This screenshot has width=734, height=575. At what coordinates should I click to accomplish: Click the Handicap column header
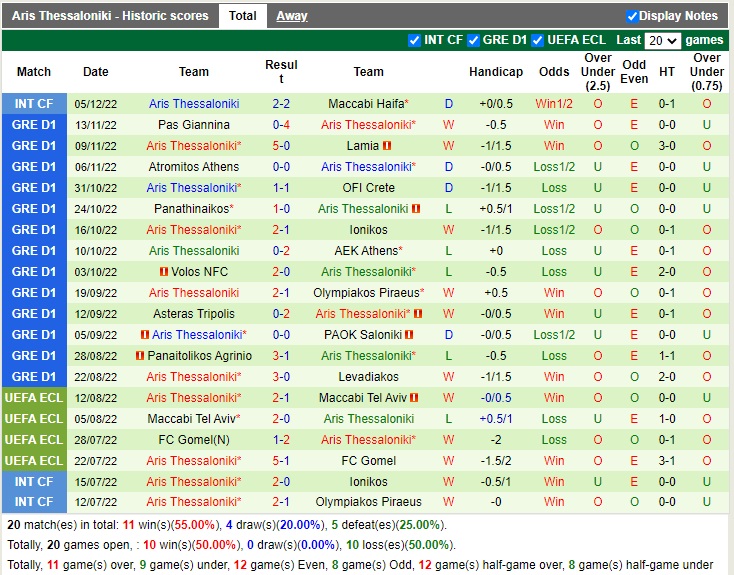tap(496, 72)
